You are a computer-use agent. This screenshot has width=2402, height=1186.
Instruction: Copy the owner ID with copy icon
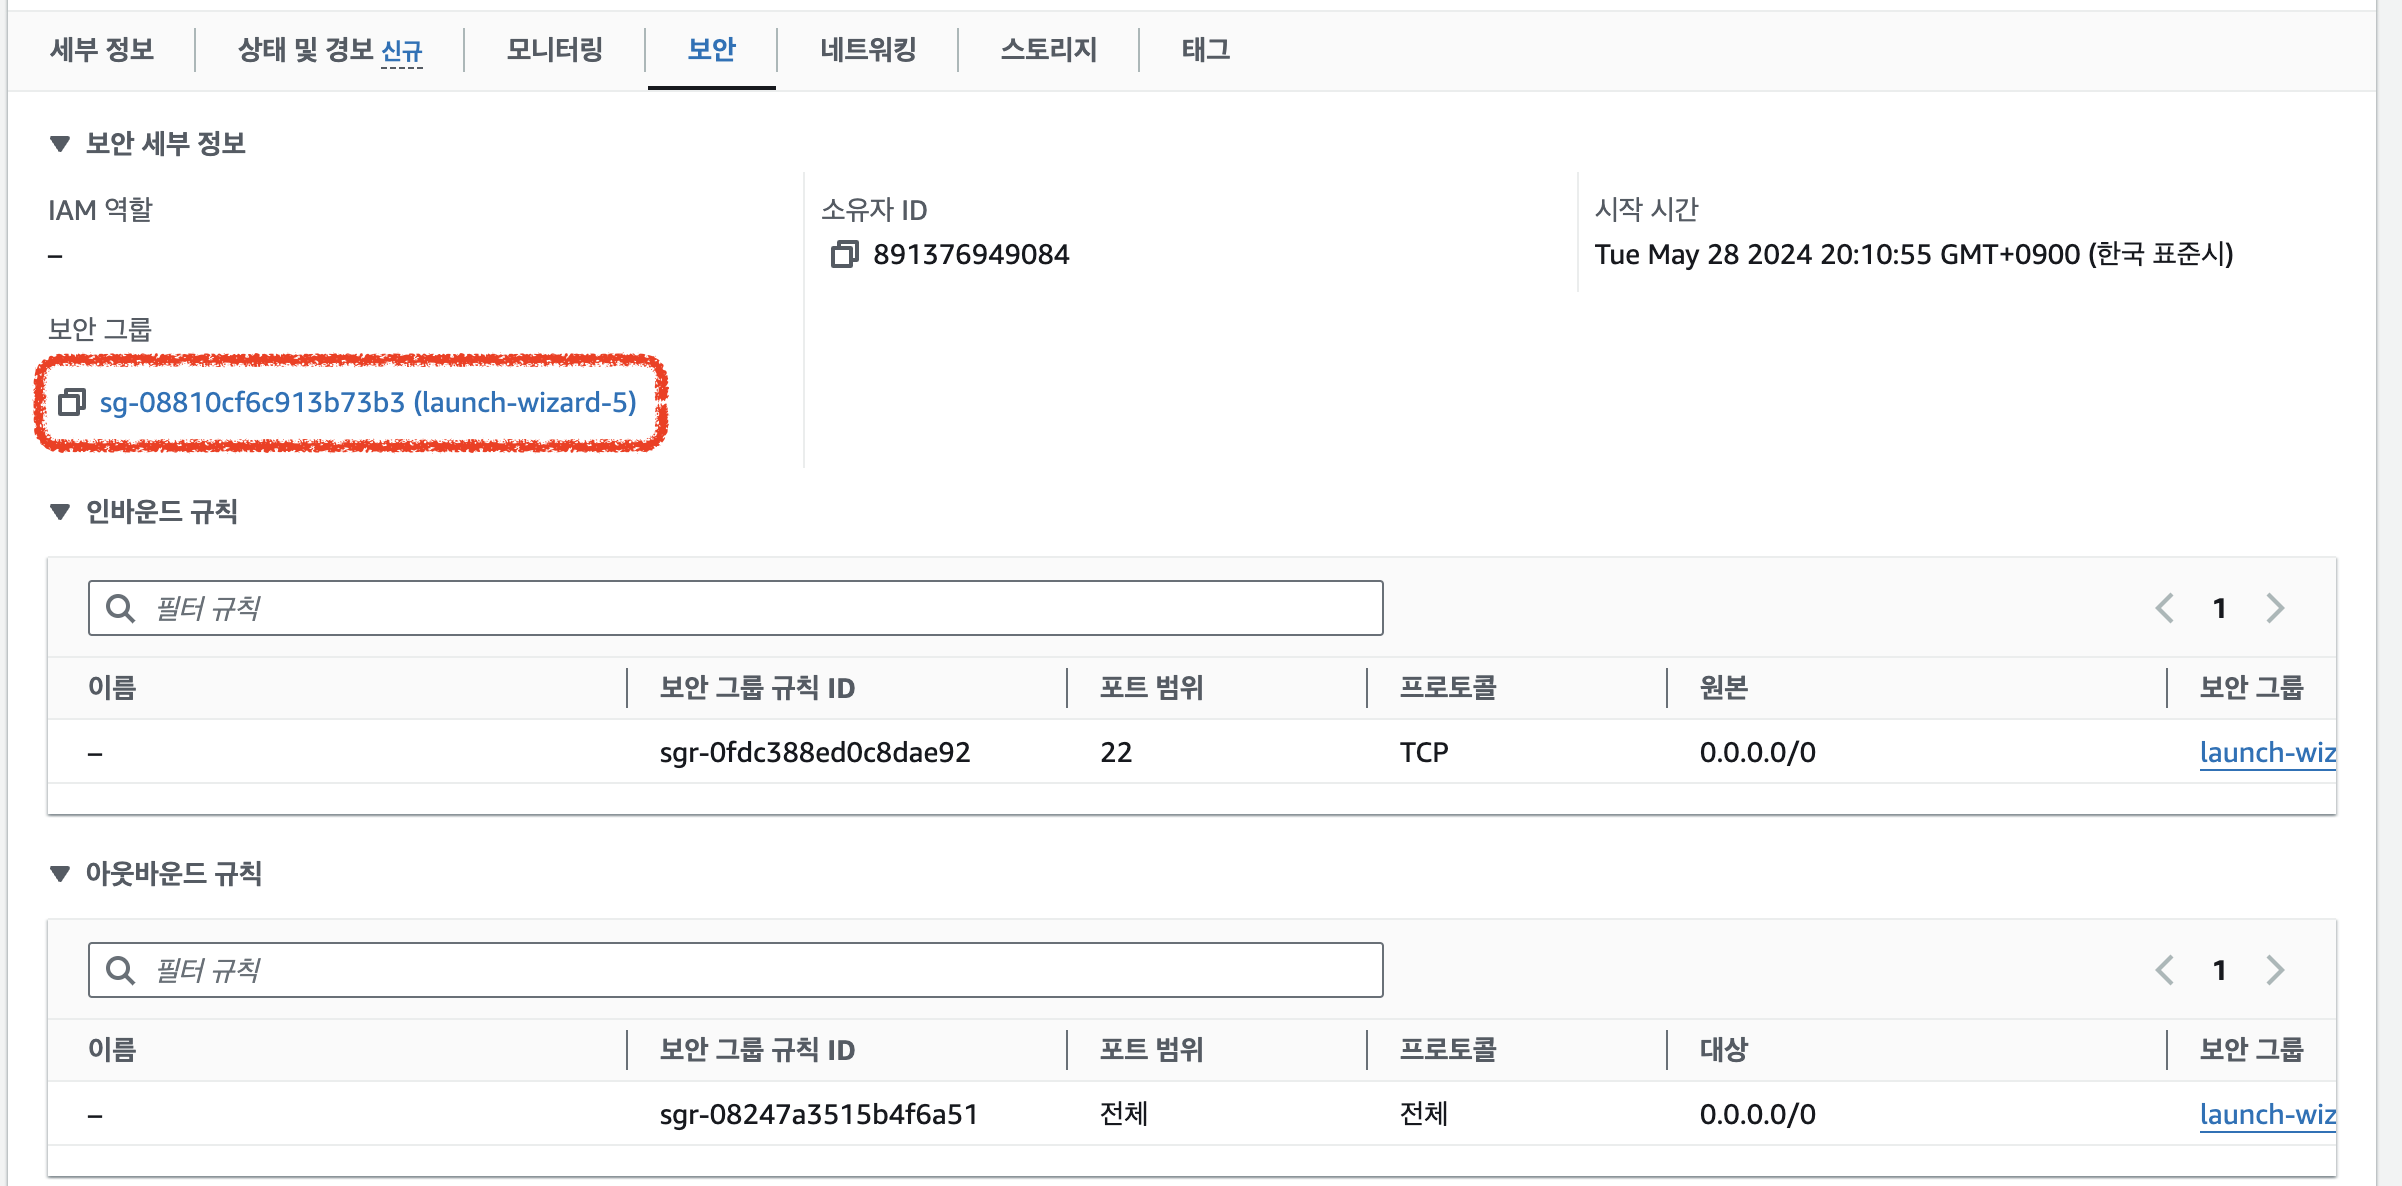(x=844, y=254)
